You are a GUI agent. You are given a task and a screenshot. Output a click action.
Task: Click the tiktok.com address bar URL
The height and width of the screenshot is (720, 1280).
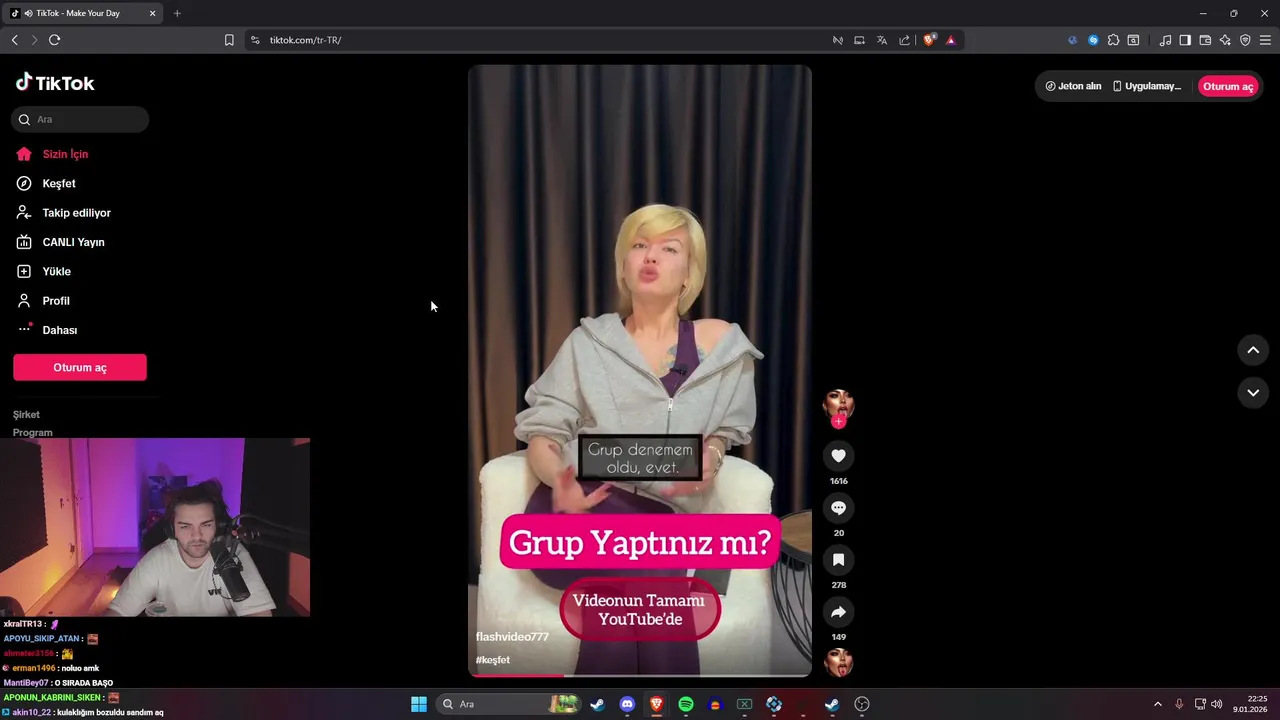pyautogui.click(x=305, y=40)
